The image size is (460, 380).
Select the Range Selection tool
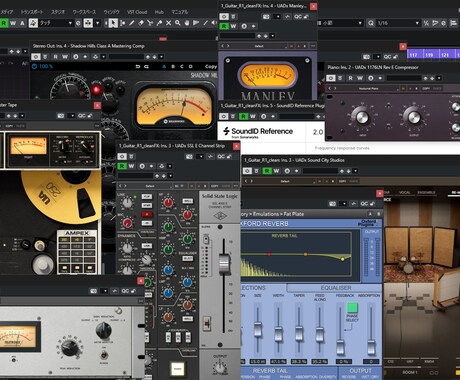[122, 23]
